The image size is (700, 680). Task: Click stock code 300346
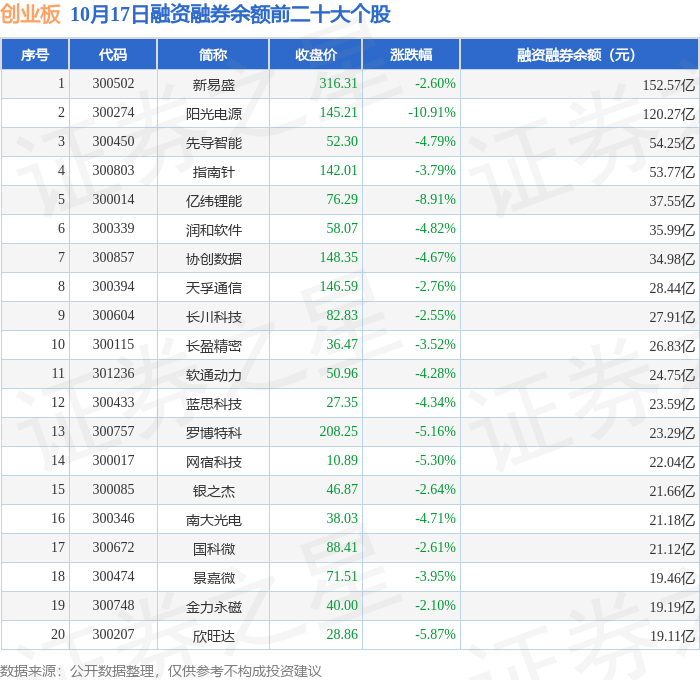coord(113,519)
